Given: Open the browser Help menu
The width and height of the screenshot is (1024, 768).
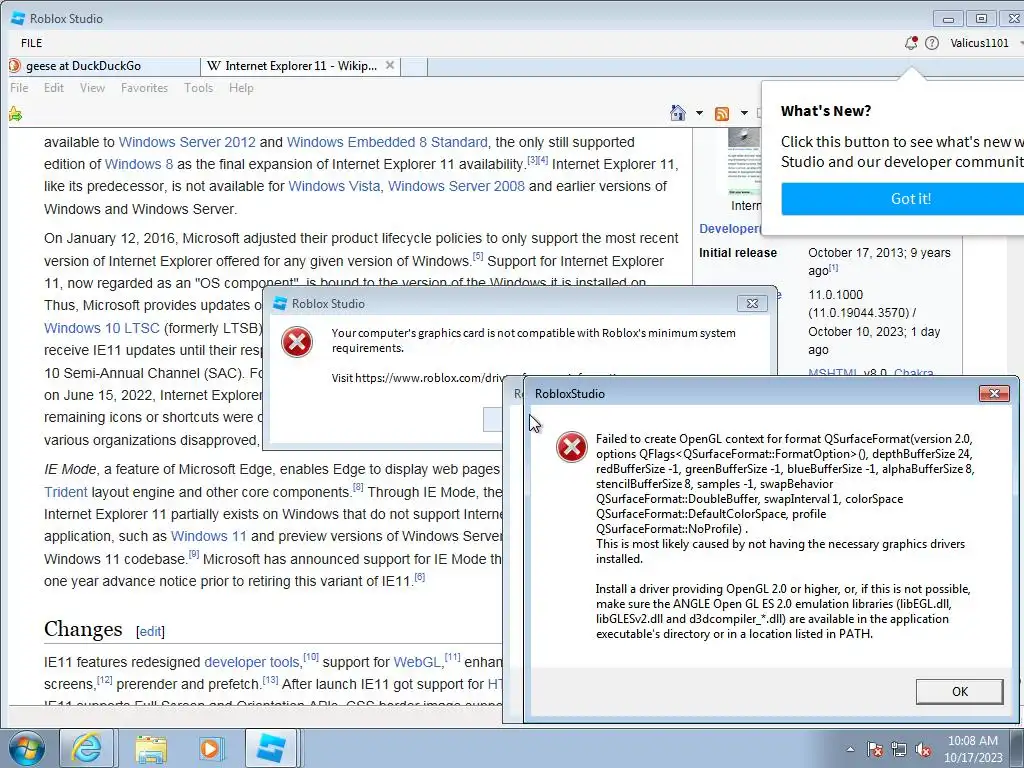Looking at the screenshot, I should click(x=241, y=88).
